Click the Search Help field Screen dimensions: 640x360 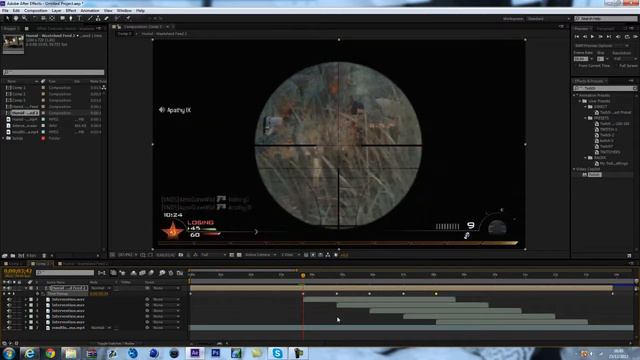pos(606,19)
